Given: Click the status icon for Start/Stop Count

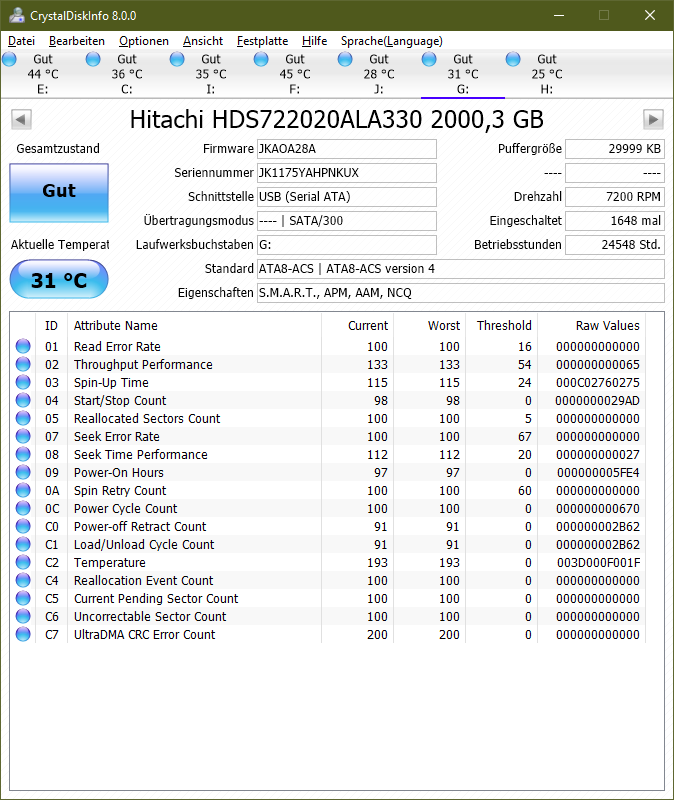Looking at the screenshot, I should click(x=23, y=400).
